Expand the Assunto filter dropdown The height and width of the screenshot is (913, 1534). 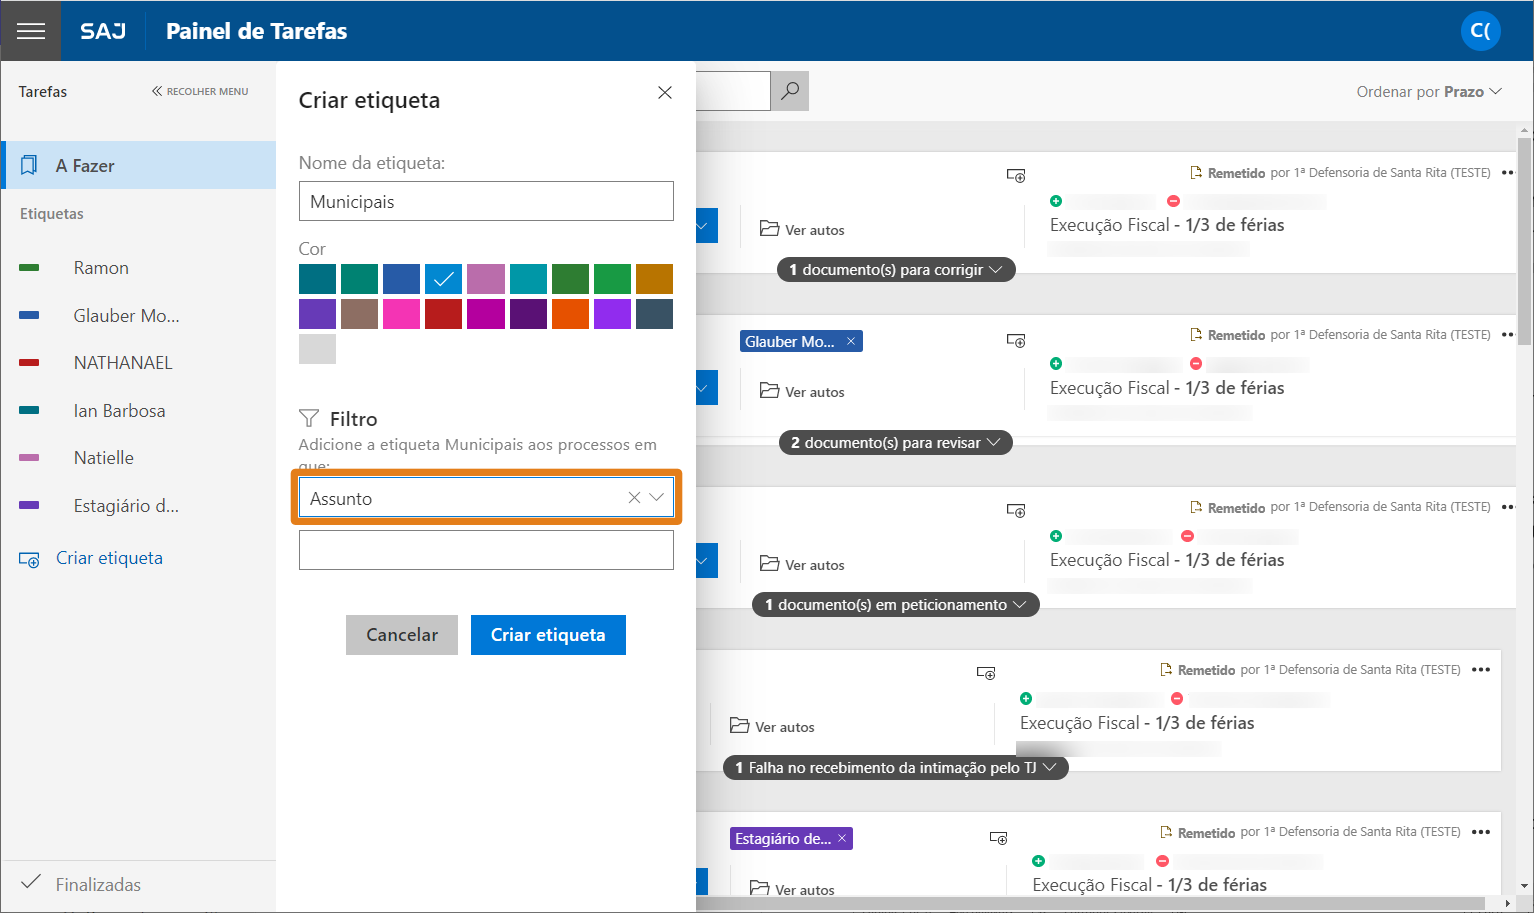pyautogui.click(x=657, y=498)
